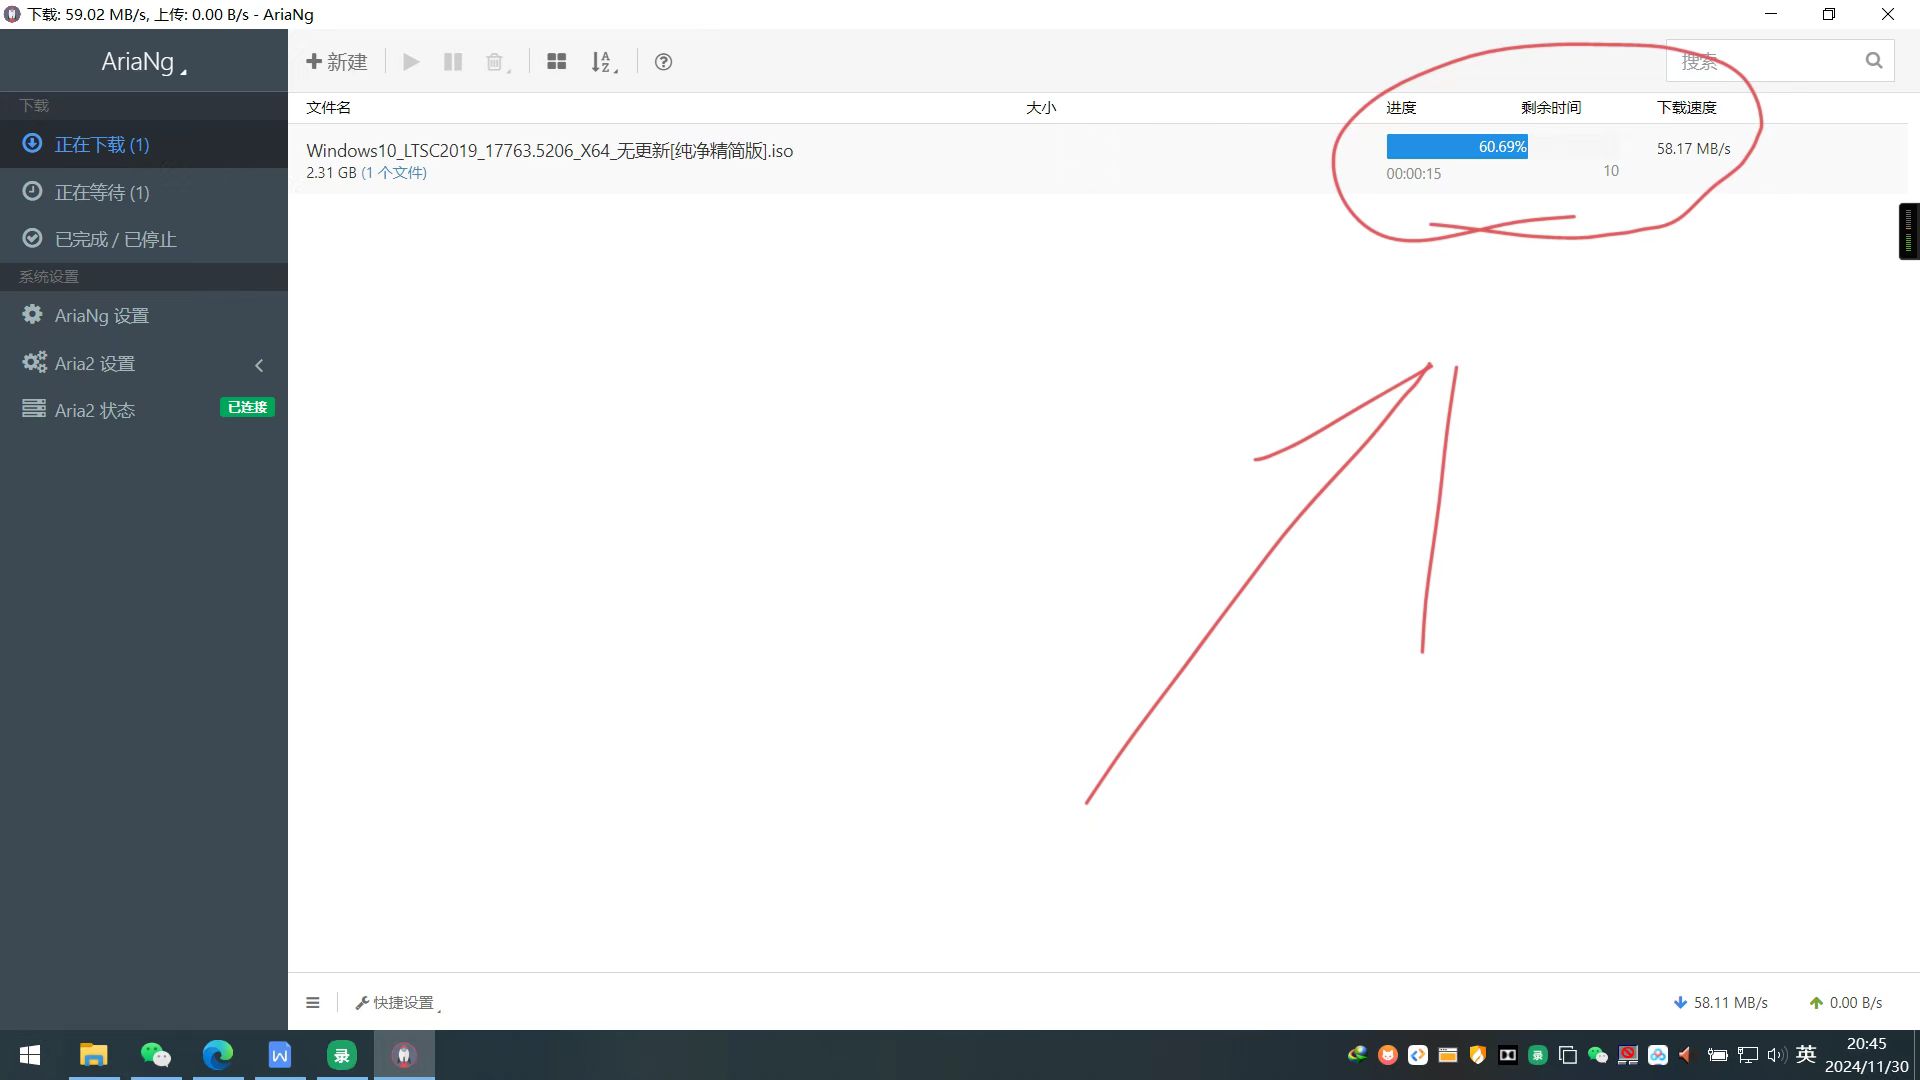The image size is (1920, 1080).
Task: Open the delete task trash dropdown
Action: (497, 63)
